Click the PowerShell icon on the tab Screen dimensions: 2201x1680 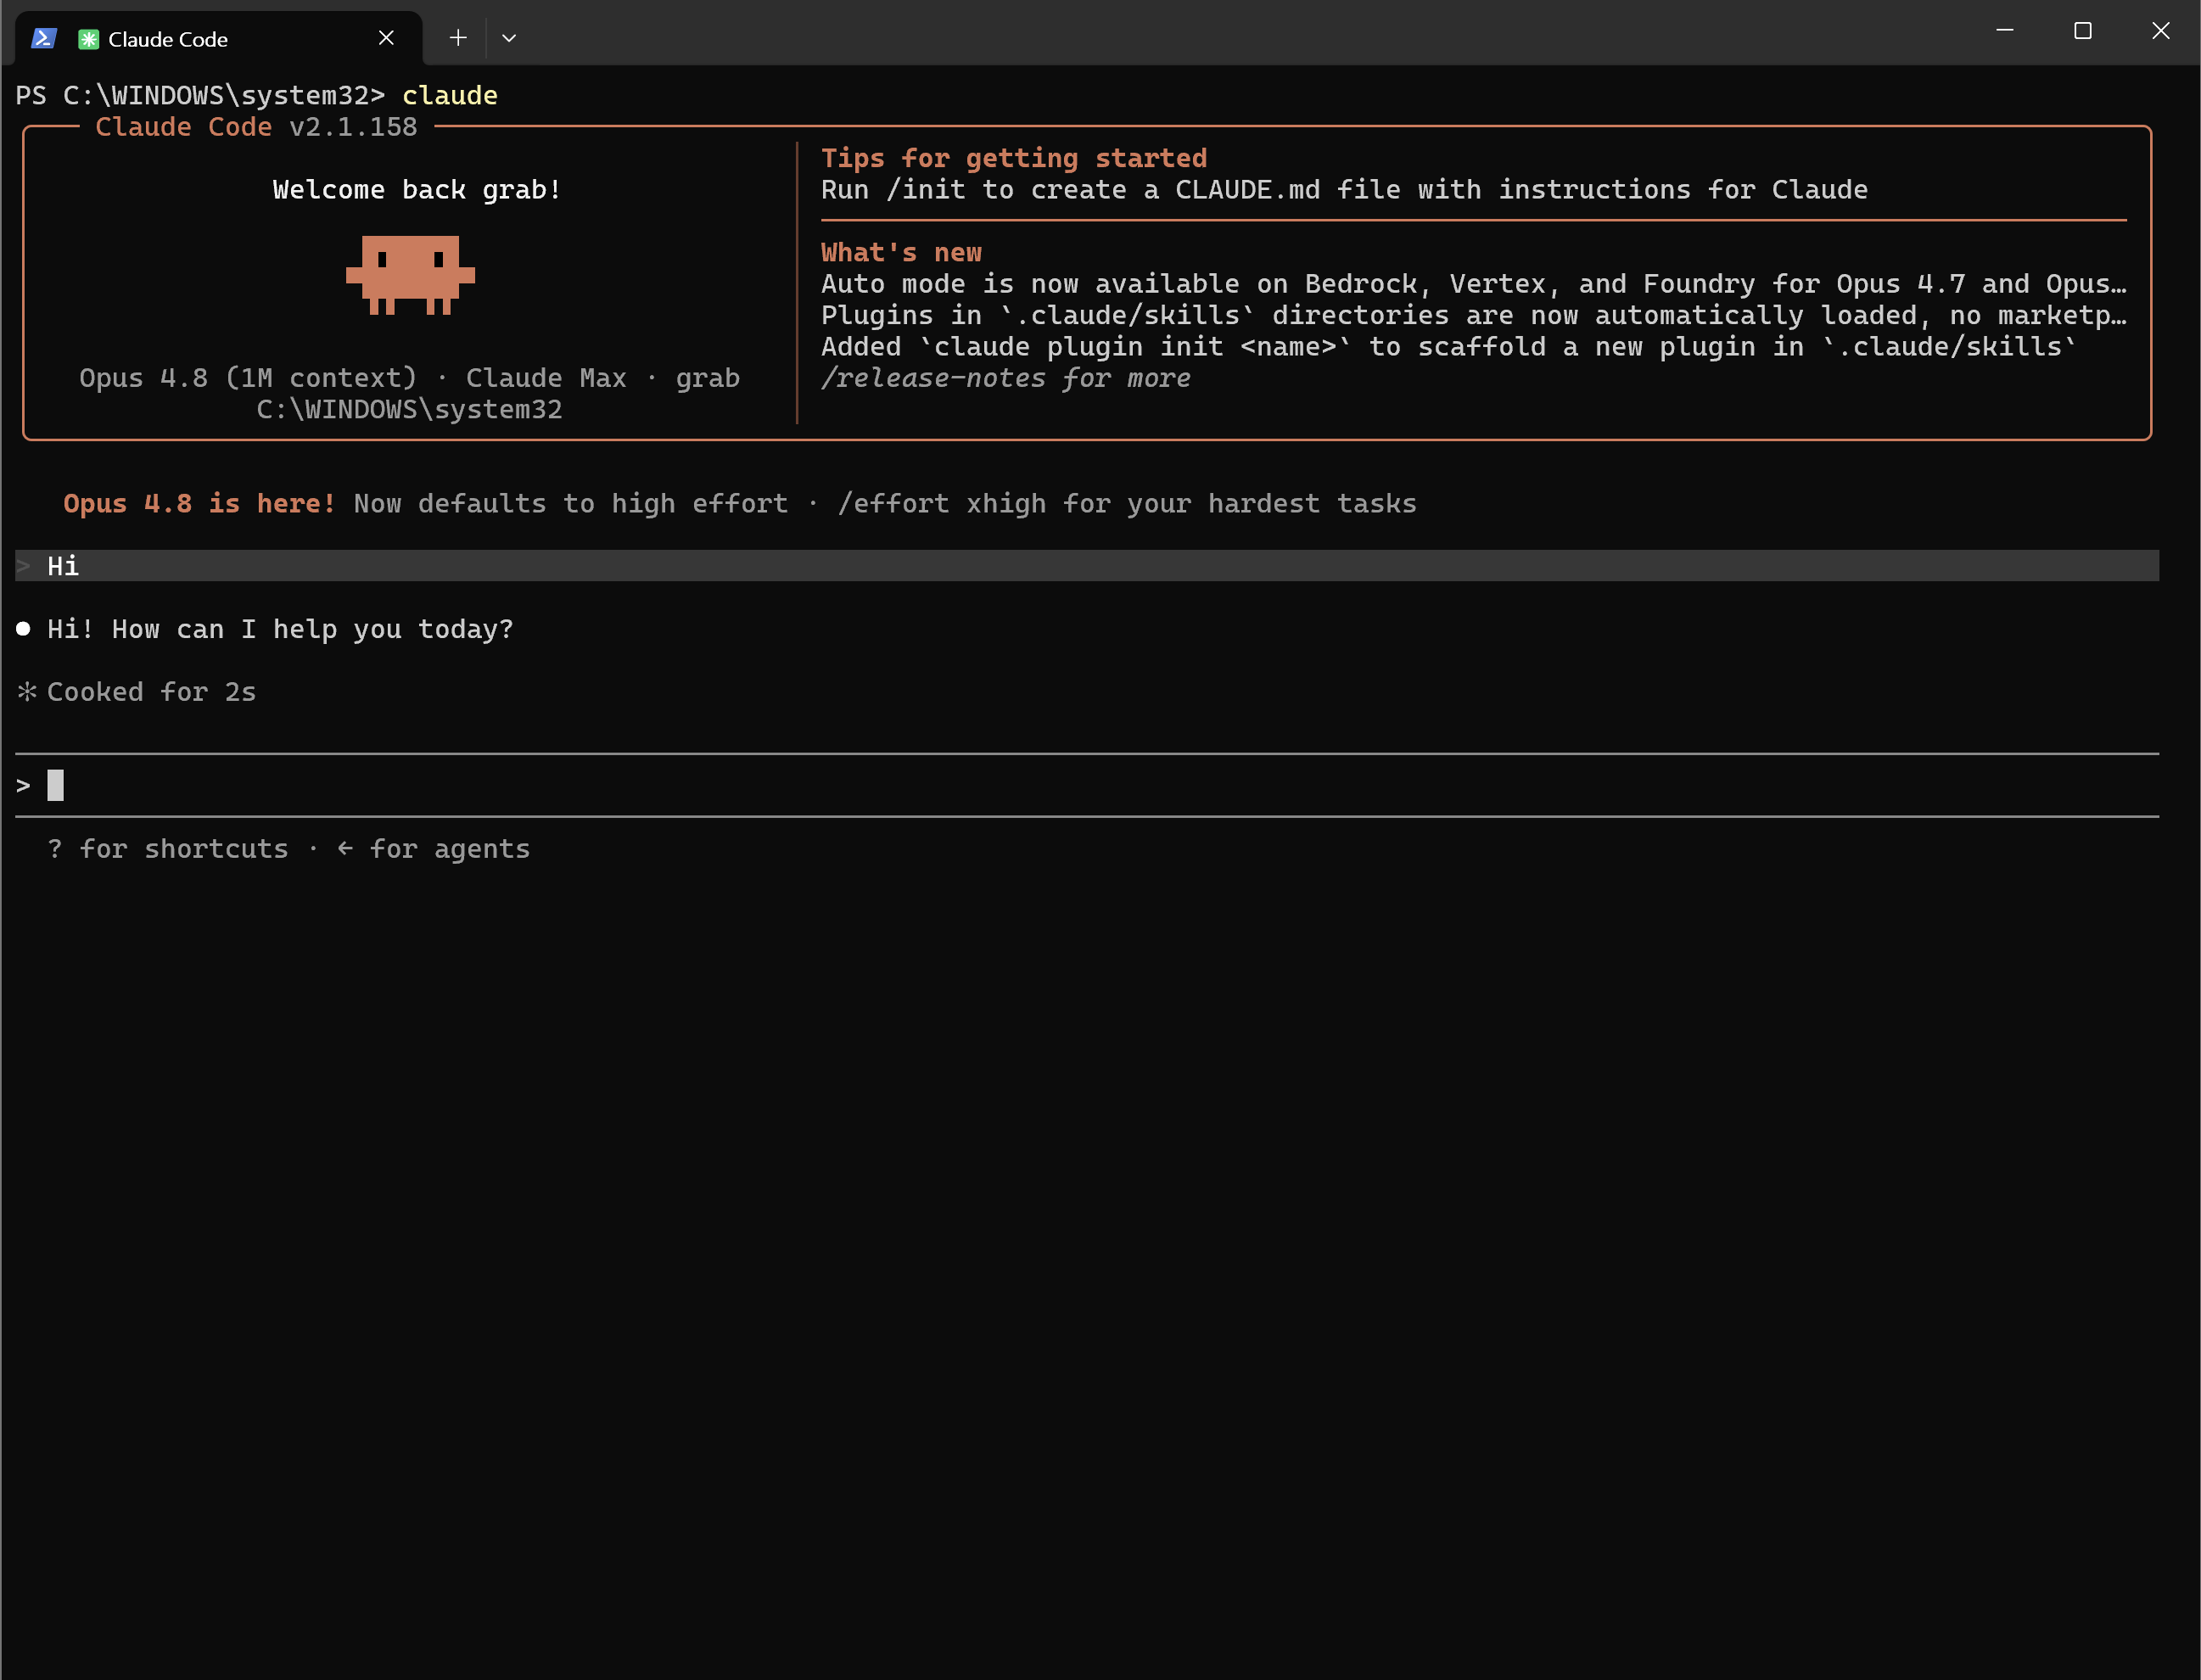tap(43, 39)
